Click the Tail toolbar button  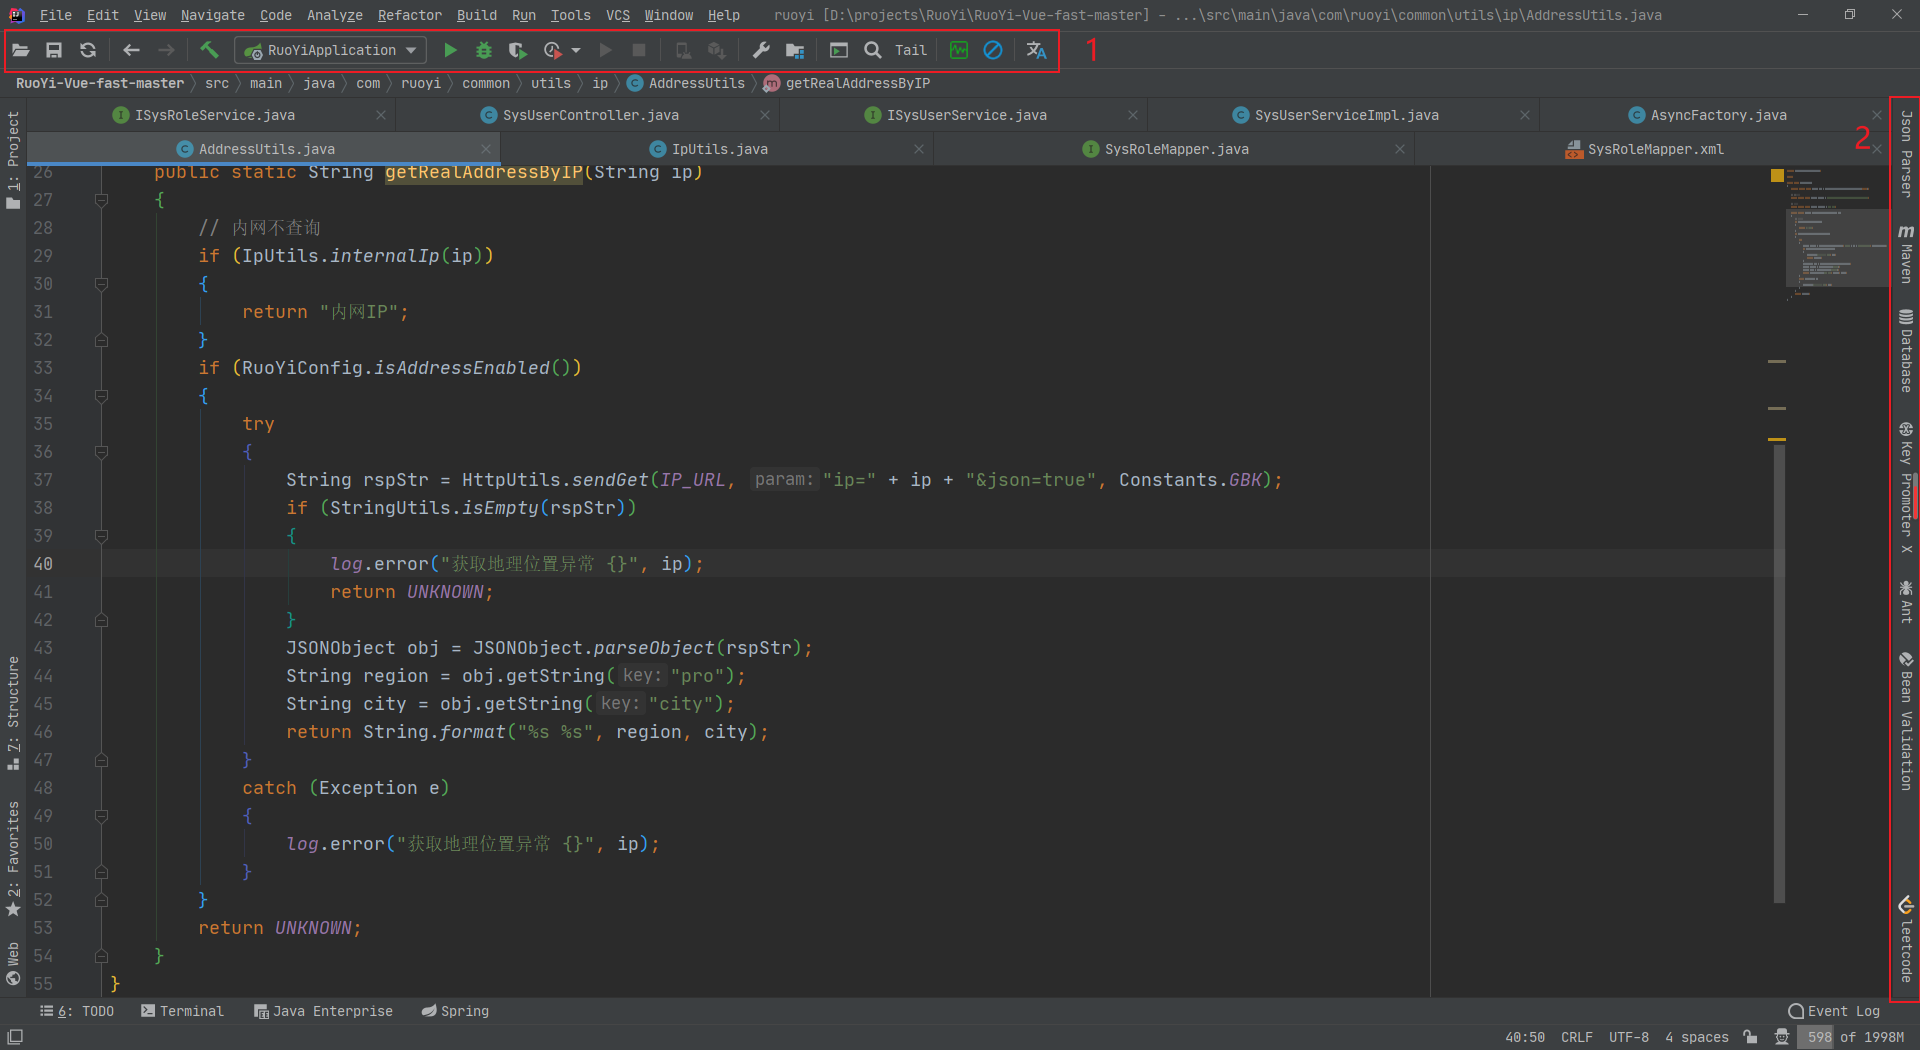(x=910, y=50)
